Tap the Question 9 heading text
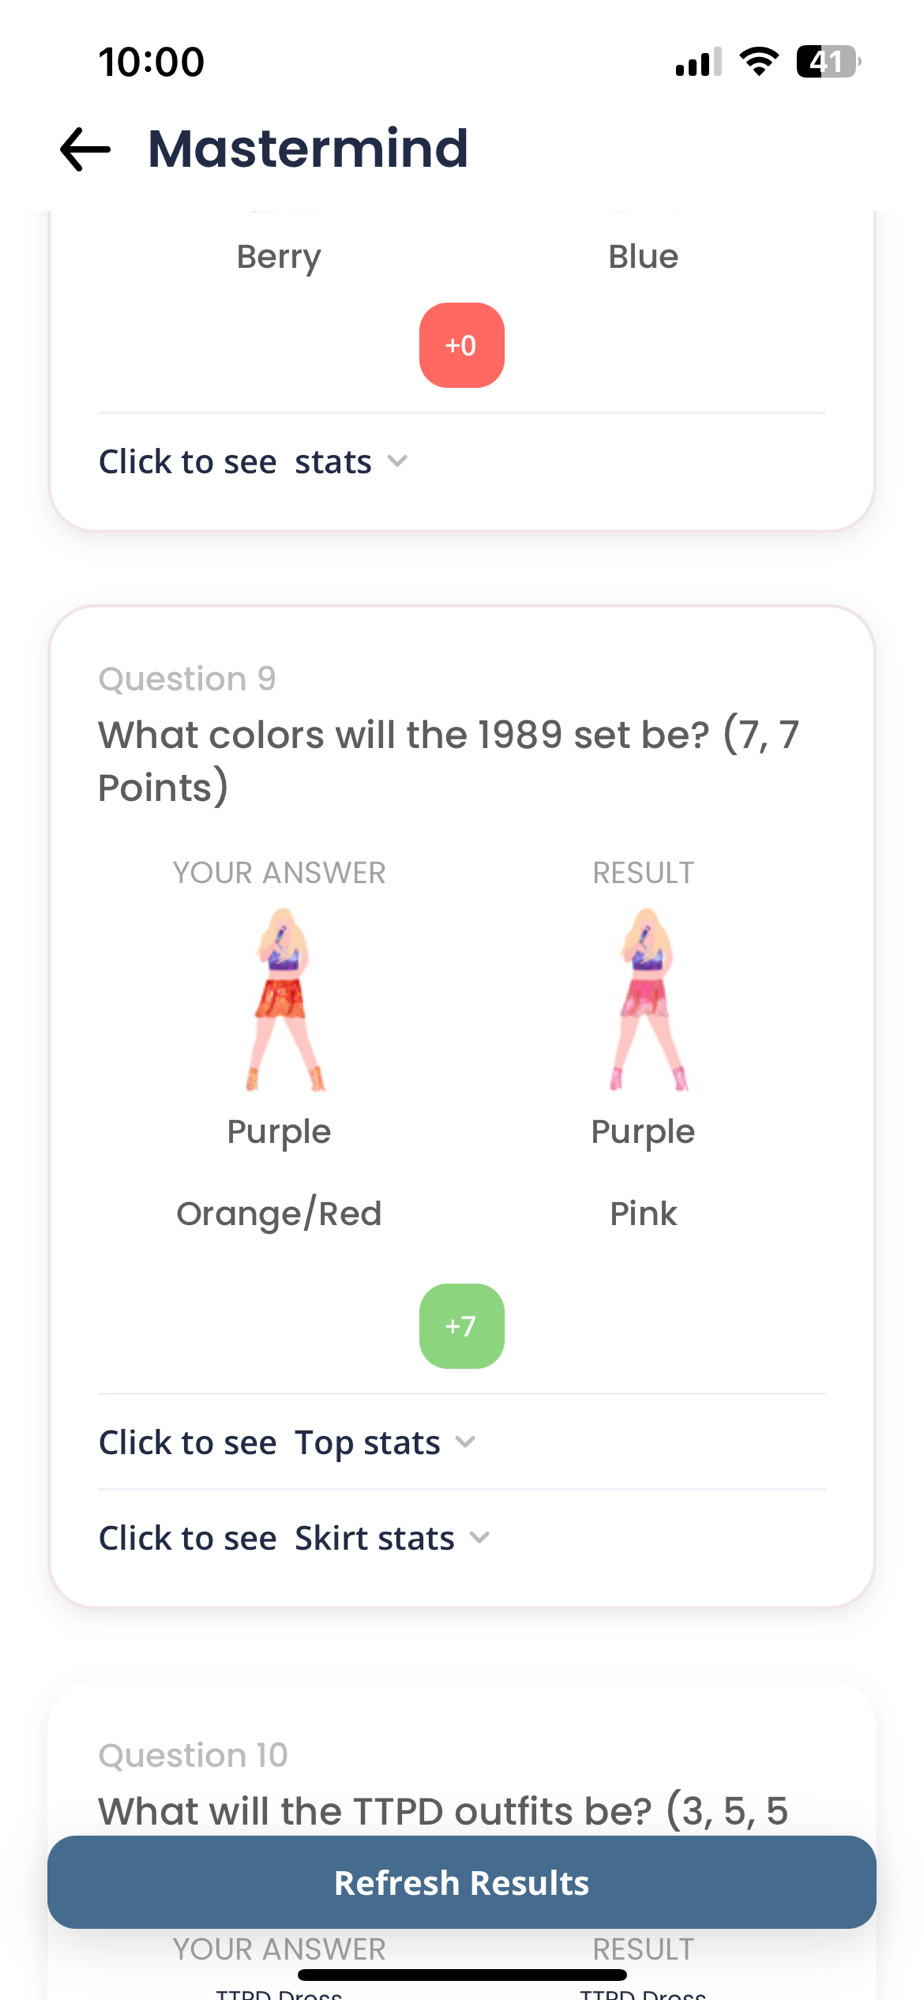Screen dimensions: 924x2000 click(187, 679)
